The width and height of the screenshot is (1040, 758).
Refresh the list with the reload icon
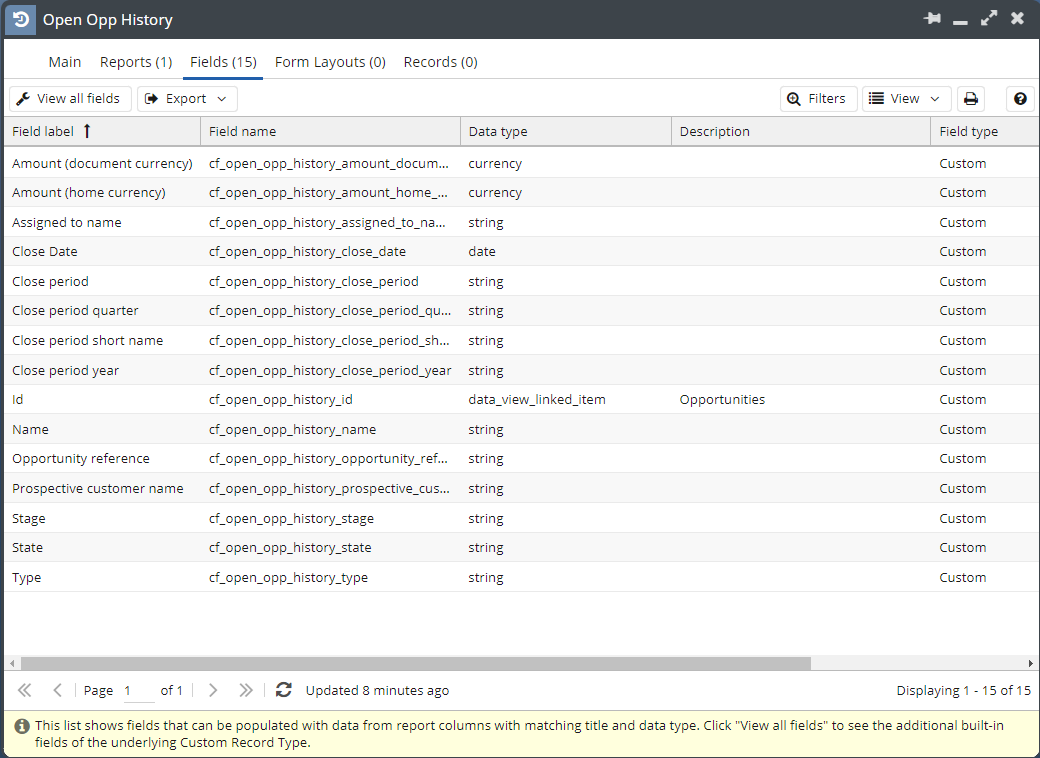coord(284,690)
